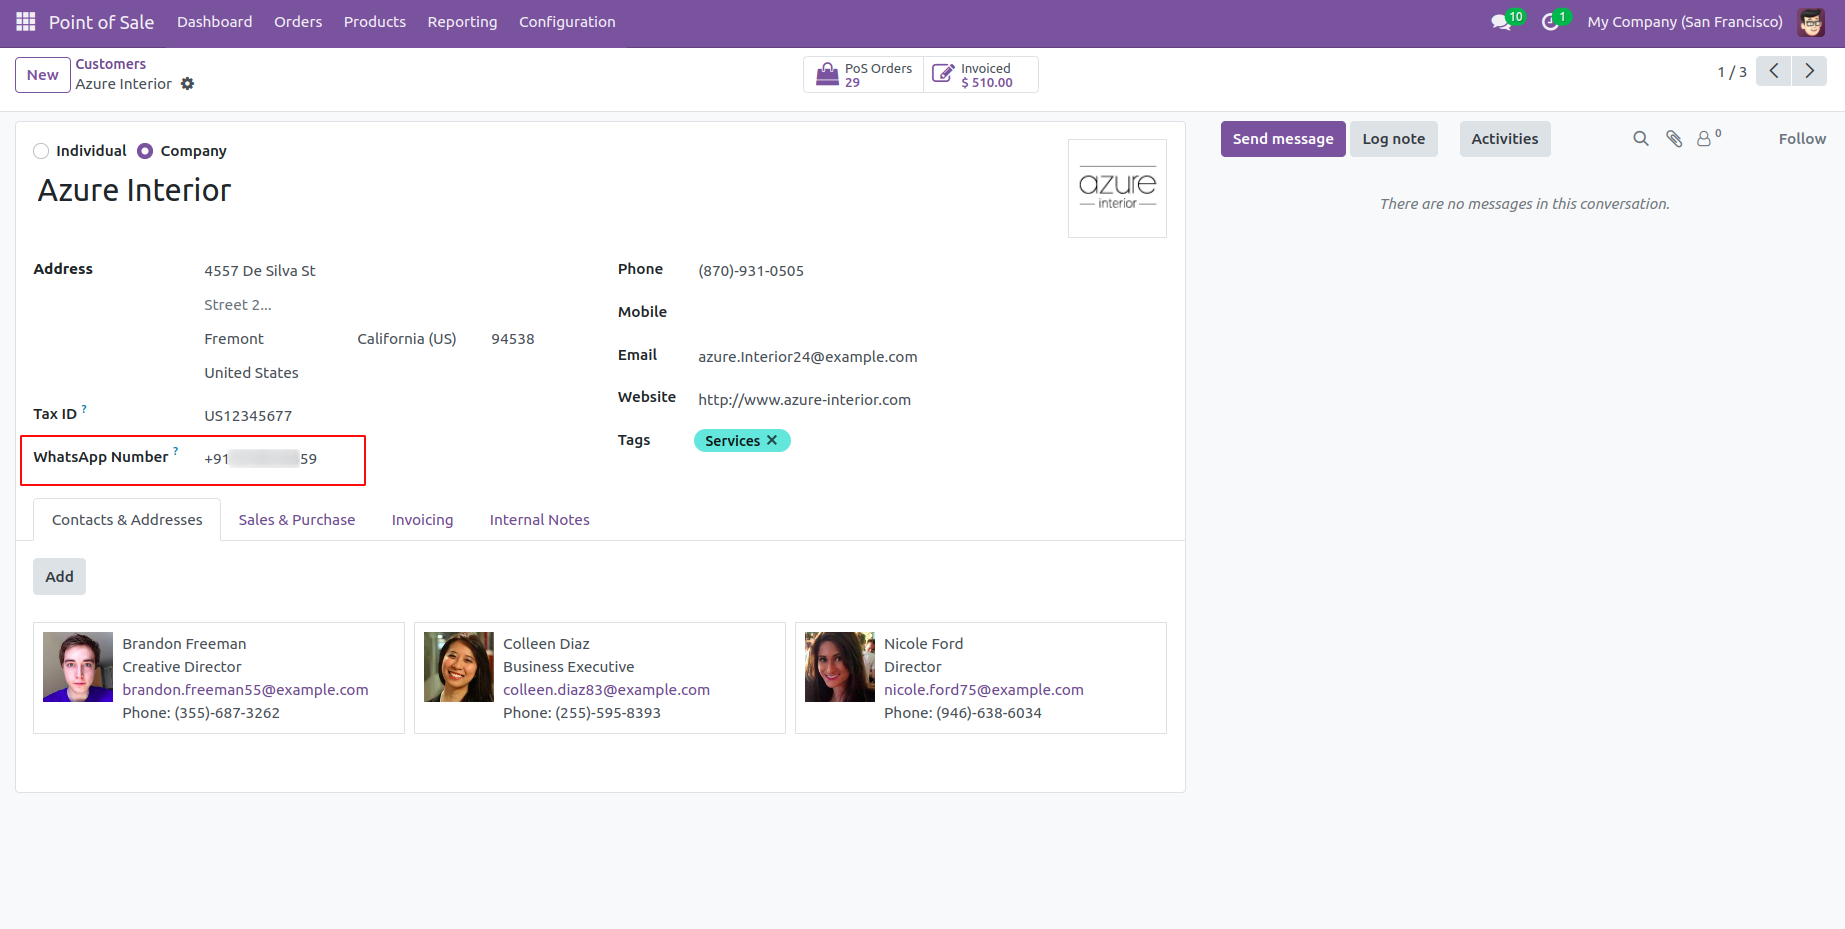Viewport: 1845px width, 929px height.
Task: Switch to the Invoicing tab
Action: tap(422, 520)
